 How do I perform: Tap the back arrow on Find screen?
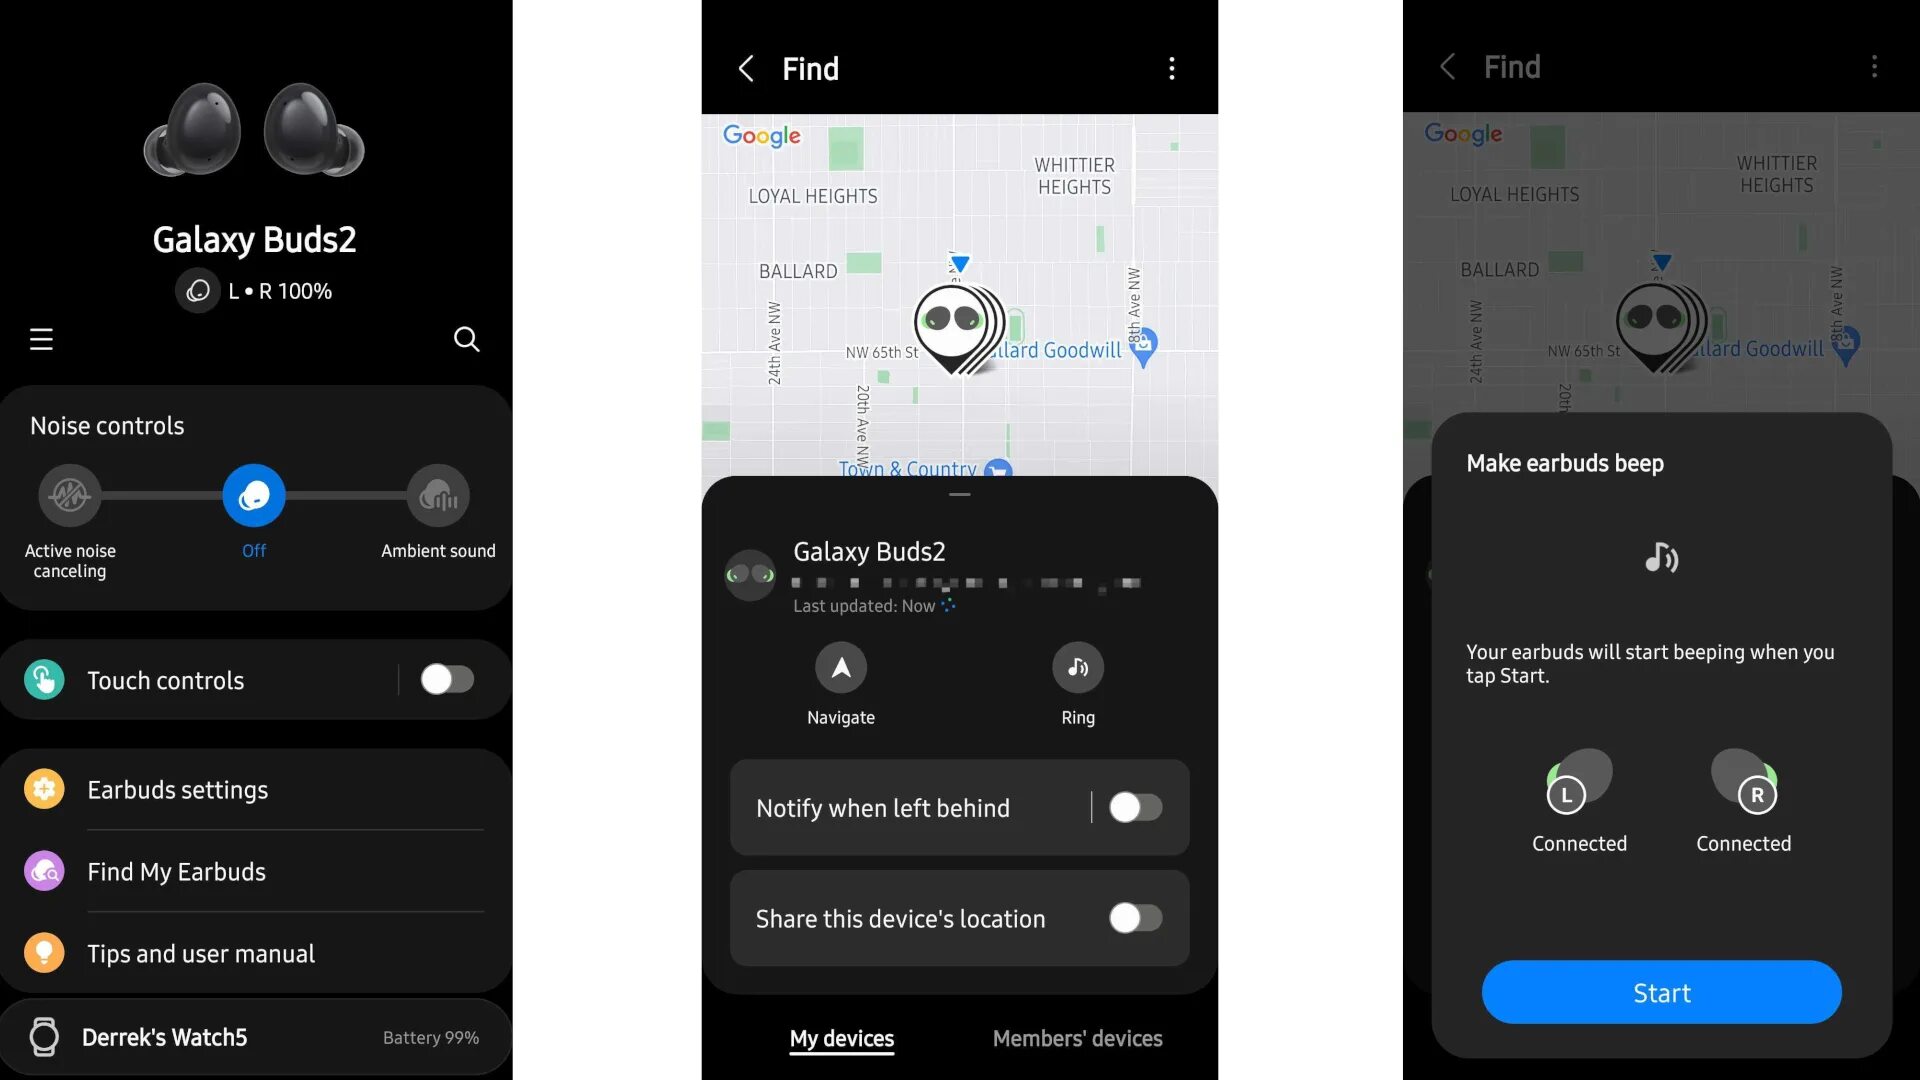click(x=744, y=67)
